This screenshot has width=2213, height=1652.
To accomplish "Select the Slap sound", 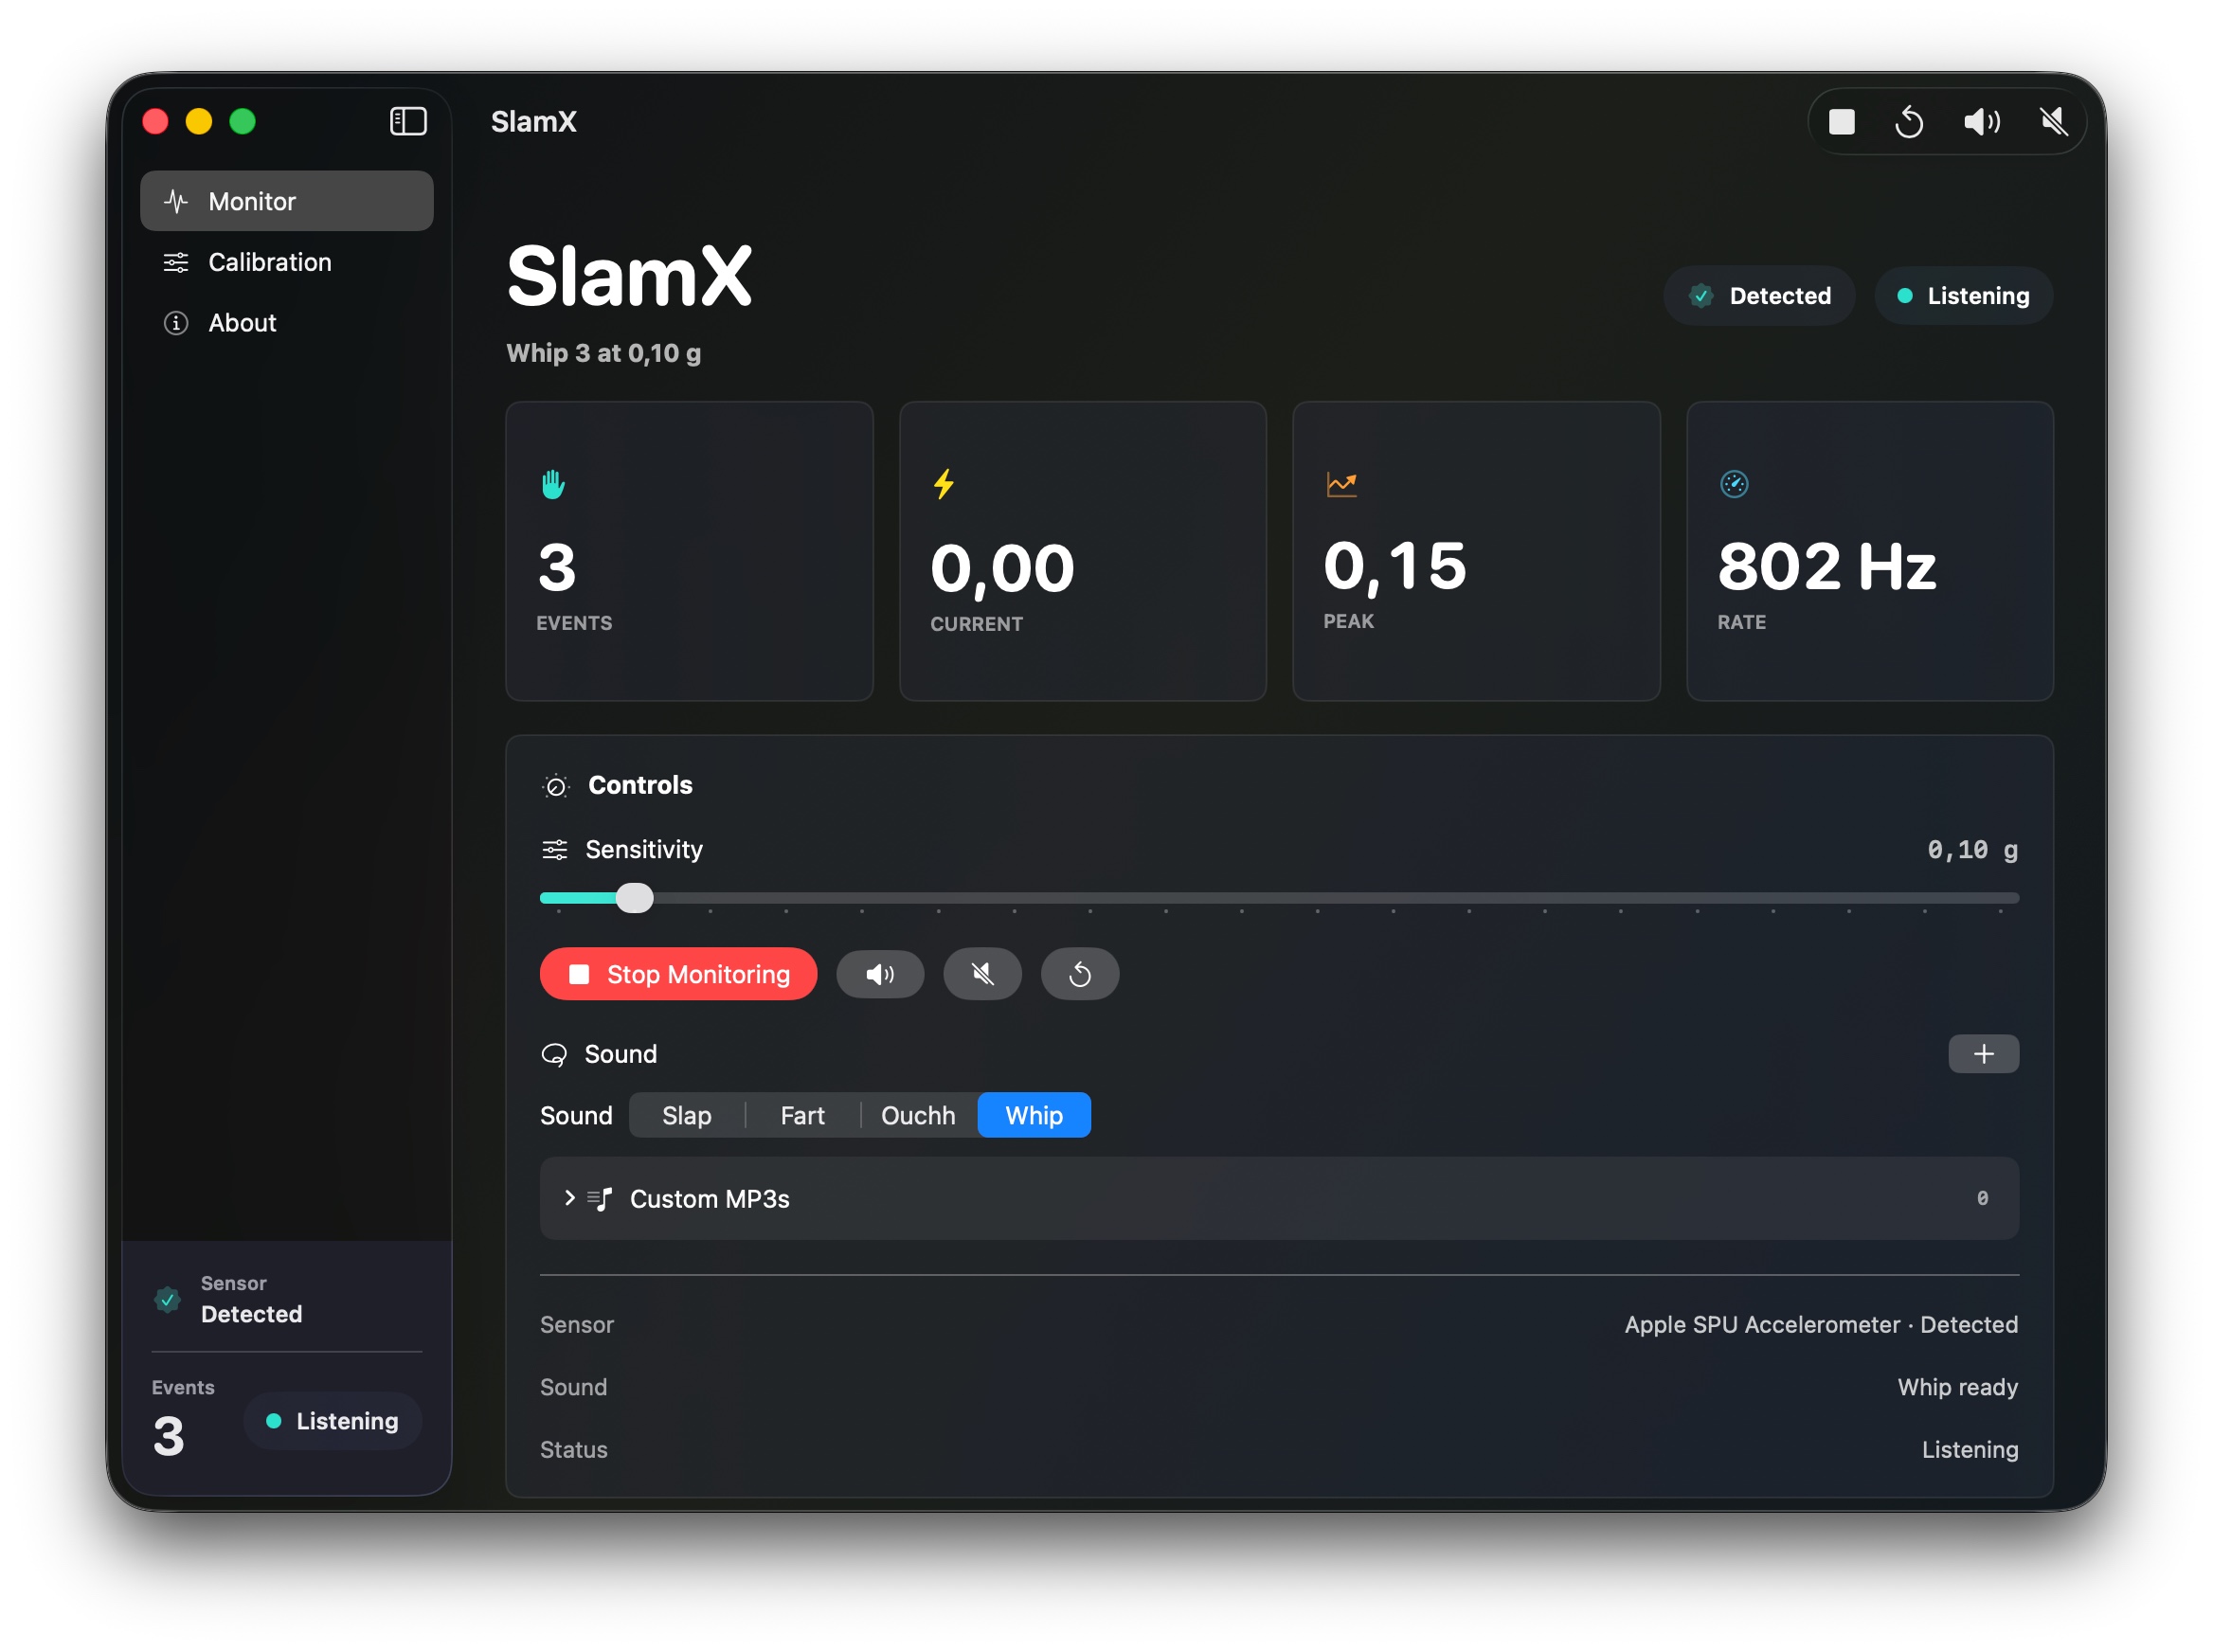I will [x=687, y=1115].
